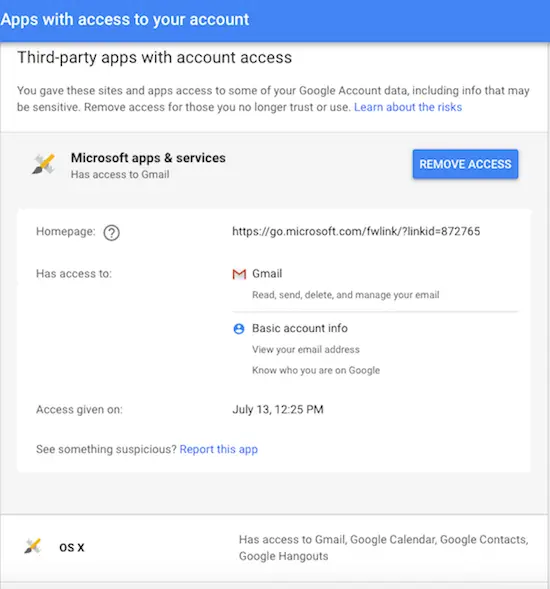Viewport: 550px width, 589px height.
Task: Click the Microsoft apps & services app icon
Action: coord(44,165)
